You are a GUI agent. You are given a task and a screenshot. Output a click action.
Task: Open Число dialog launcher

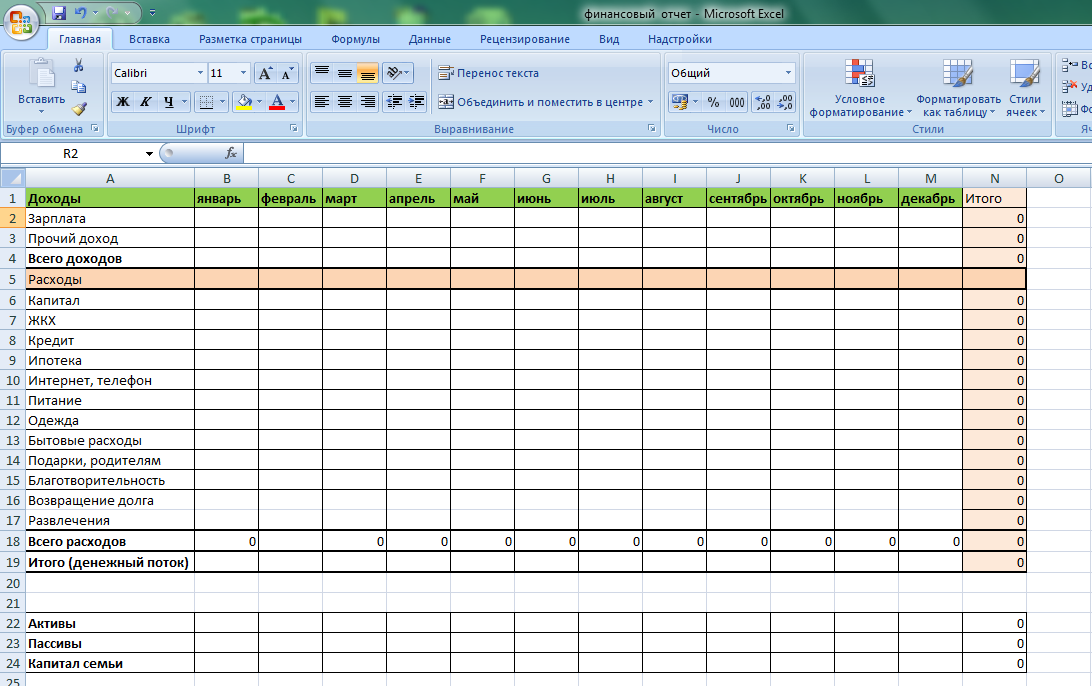[791, 128]
